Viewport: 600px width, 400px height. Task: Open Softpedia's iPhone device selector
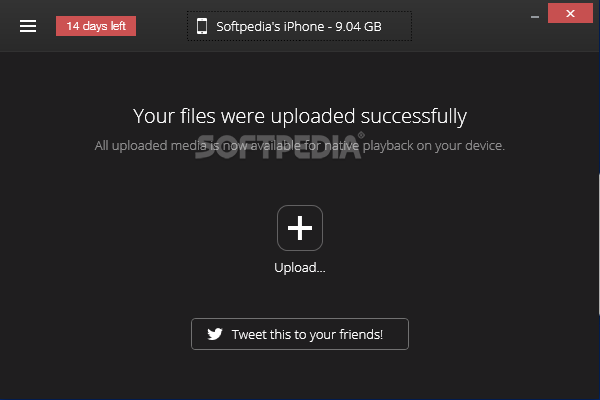pyautogui.click(x=299, y=26)
